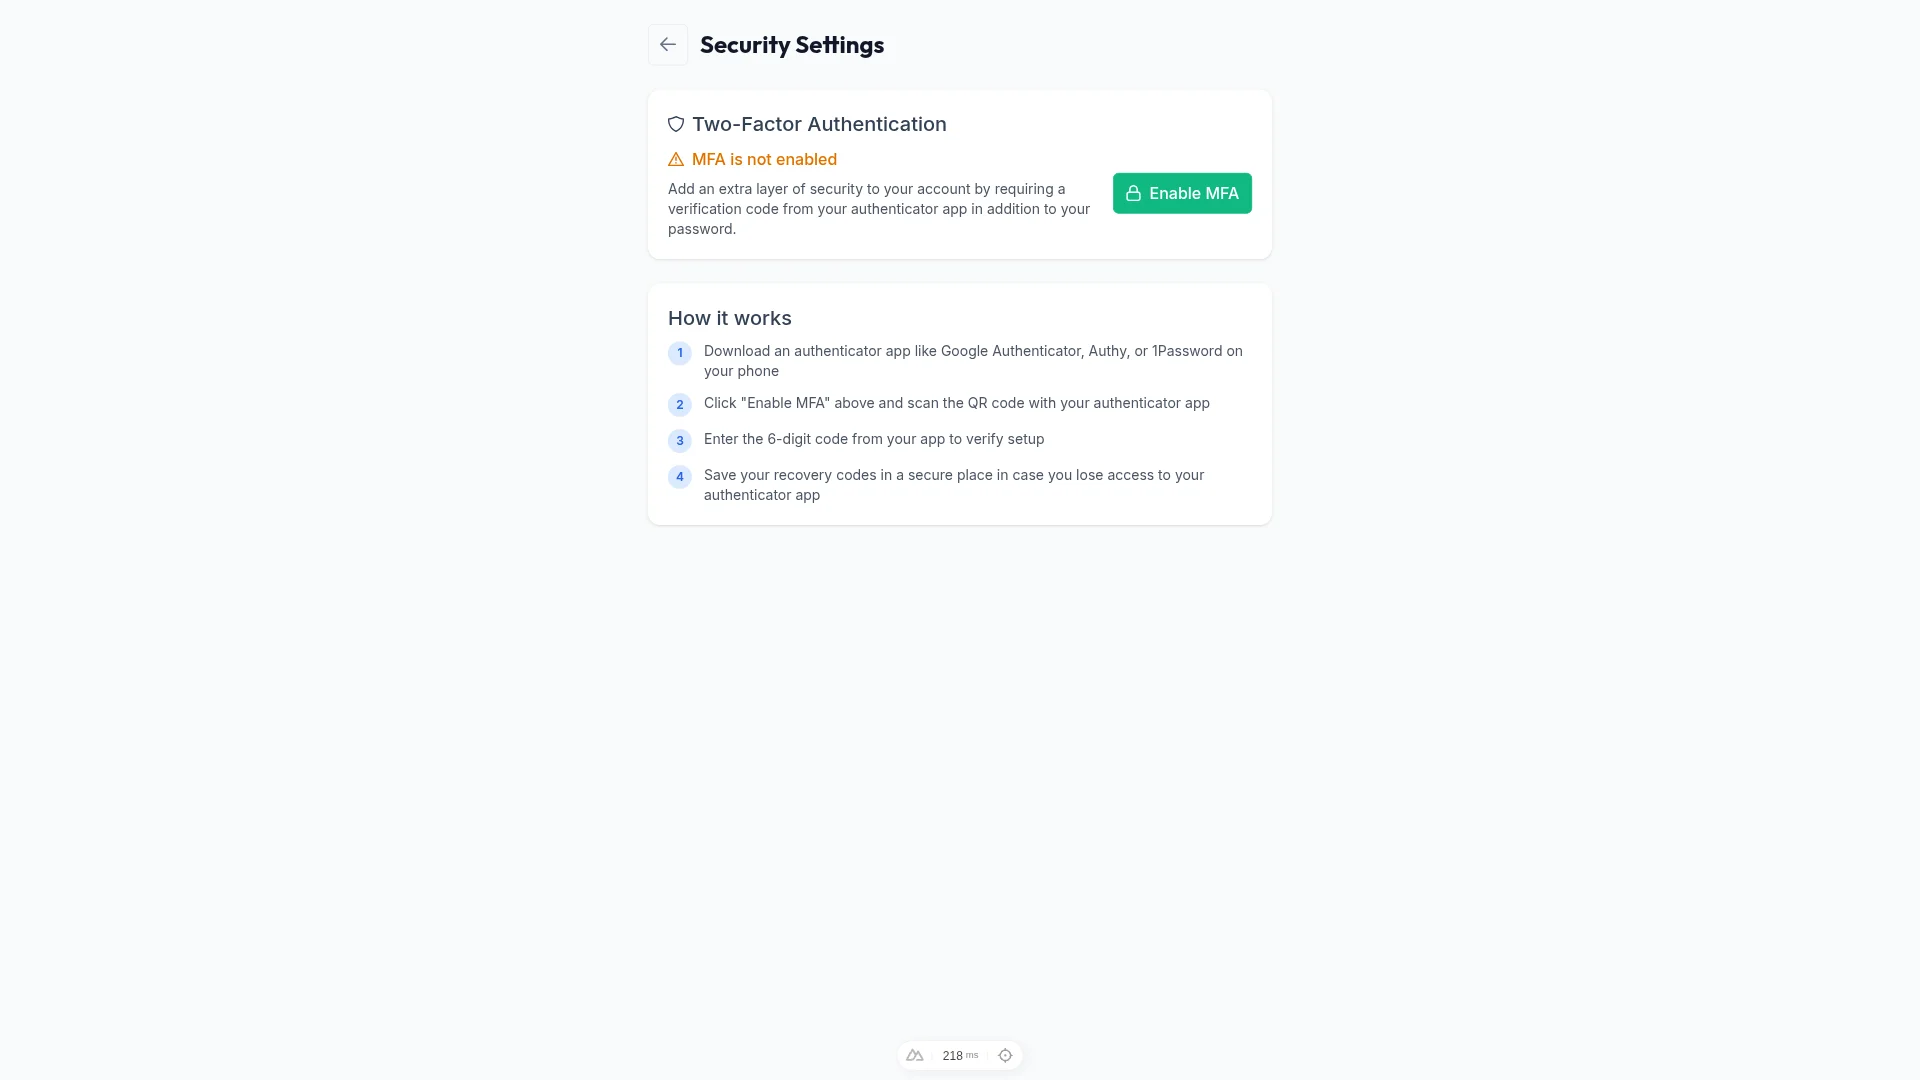Click the numbered circle for step 1

tap(680, 353)
